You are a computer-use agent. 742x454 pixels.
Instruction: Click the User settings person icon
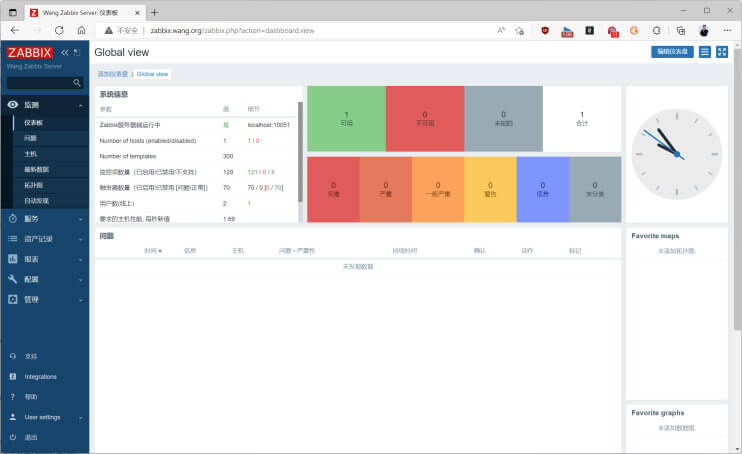pyautogui.click(x=13, y=417)
